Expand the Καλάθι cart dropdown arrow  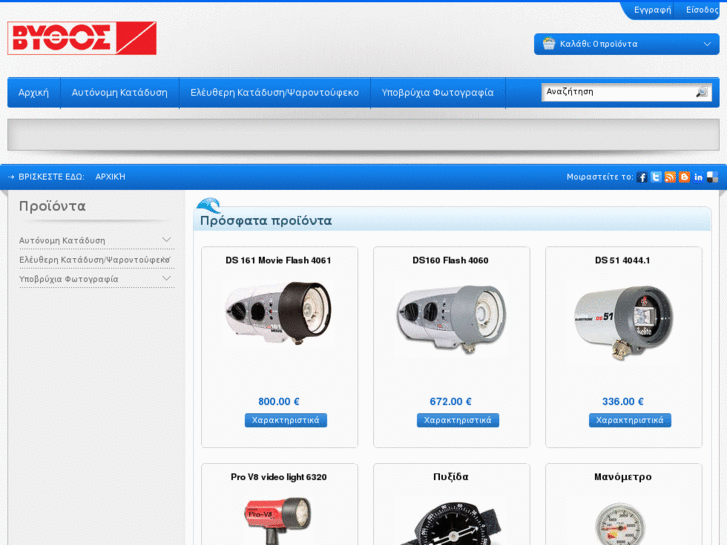pos(707,44)
